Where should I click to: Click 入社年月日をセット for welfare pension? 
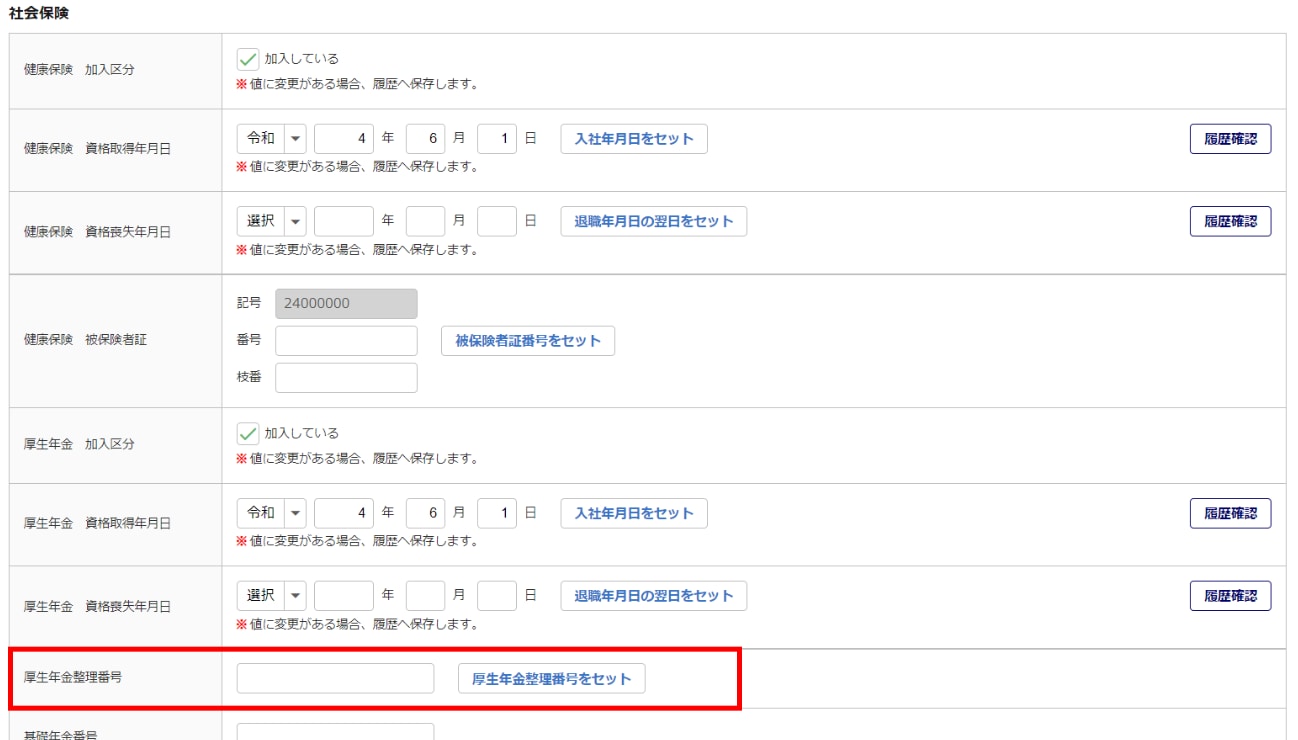coord(633,513)
